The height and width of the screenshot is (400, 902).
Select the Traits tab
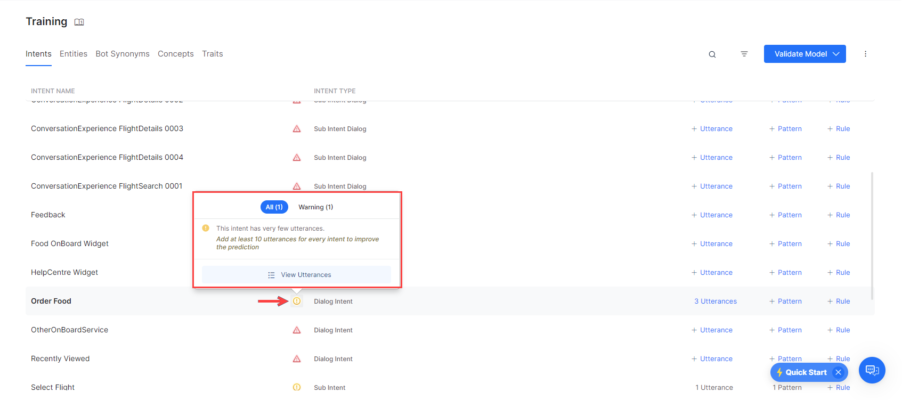(x=212, y=54)
